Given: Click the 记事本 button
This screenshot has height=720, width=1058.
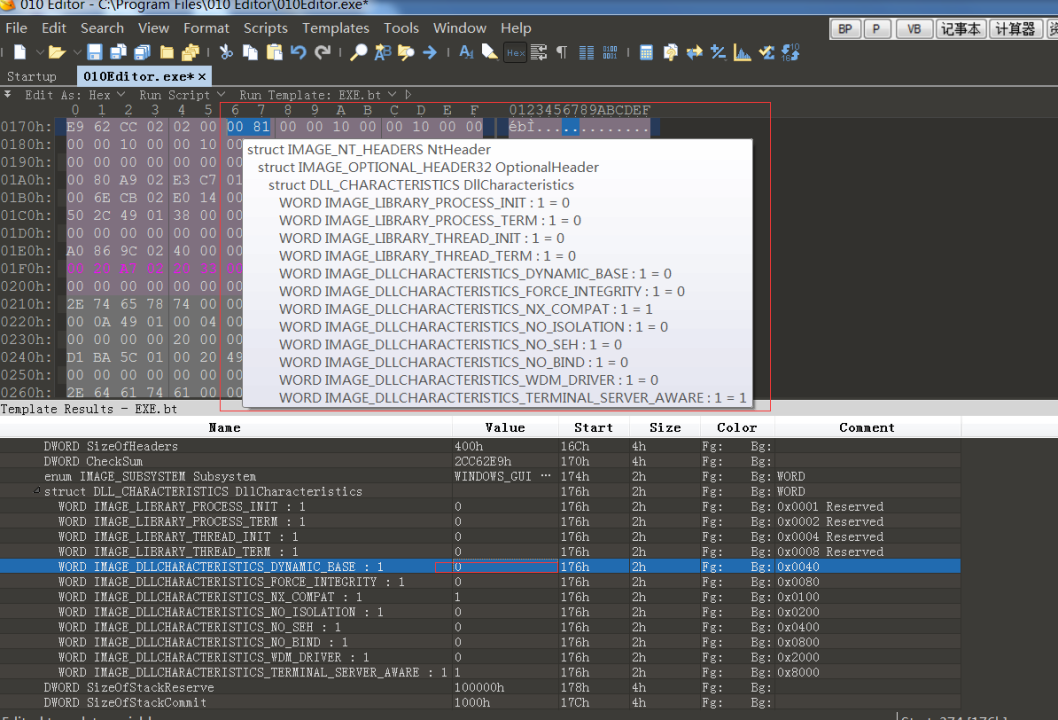Looking at the screenshot, I should coord(960,29).
